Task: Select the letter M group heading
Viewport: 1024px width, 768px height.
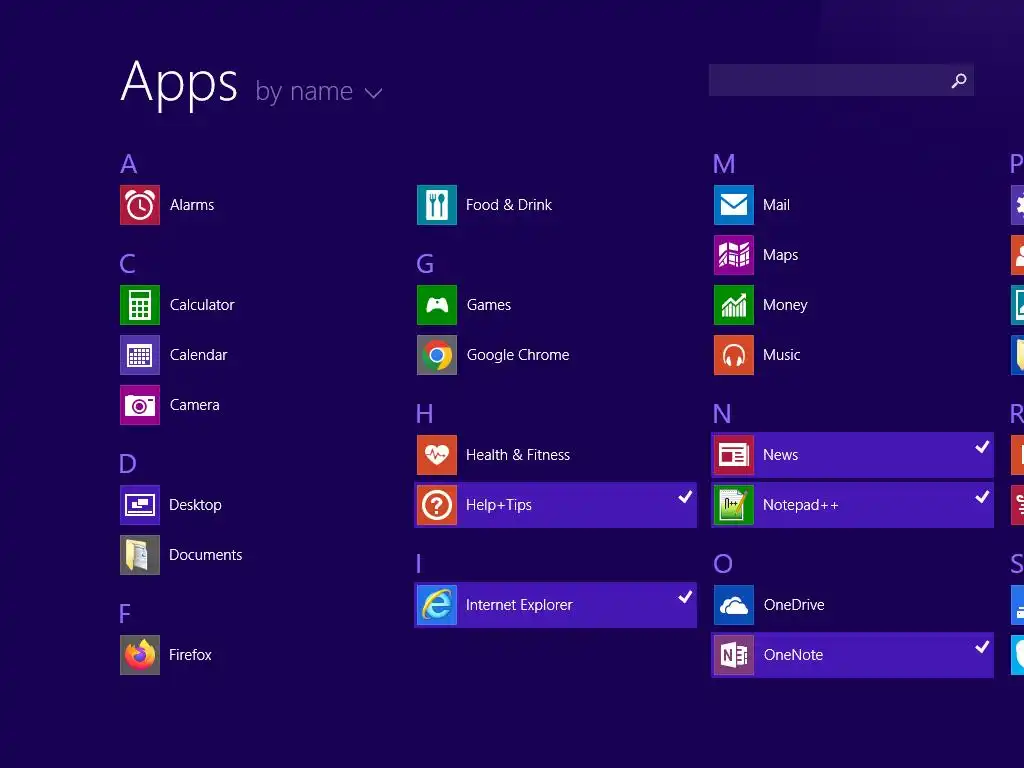Action: (x=724, y=164)
